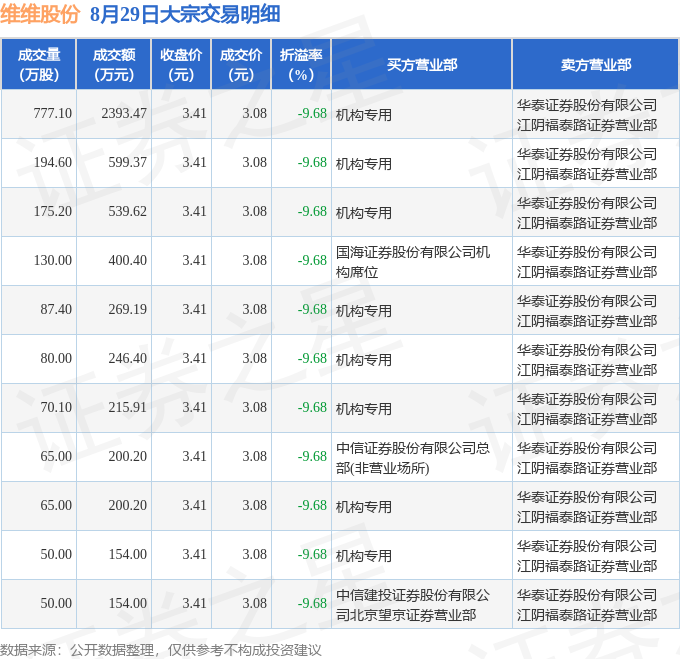Image resolution: width=680 pixels, height=659 pixels.
Task: Click buyer 中信建投证券股份有限公司北京望京证券营业部
Action: click(413, 605)
